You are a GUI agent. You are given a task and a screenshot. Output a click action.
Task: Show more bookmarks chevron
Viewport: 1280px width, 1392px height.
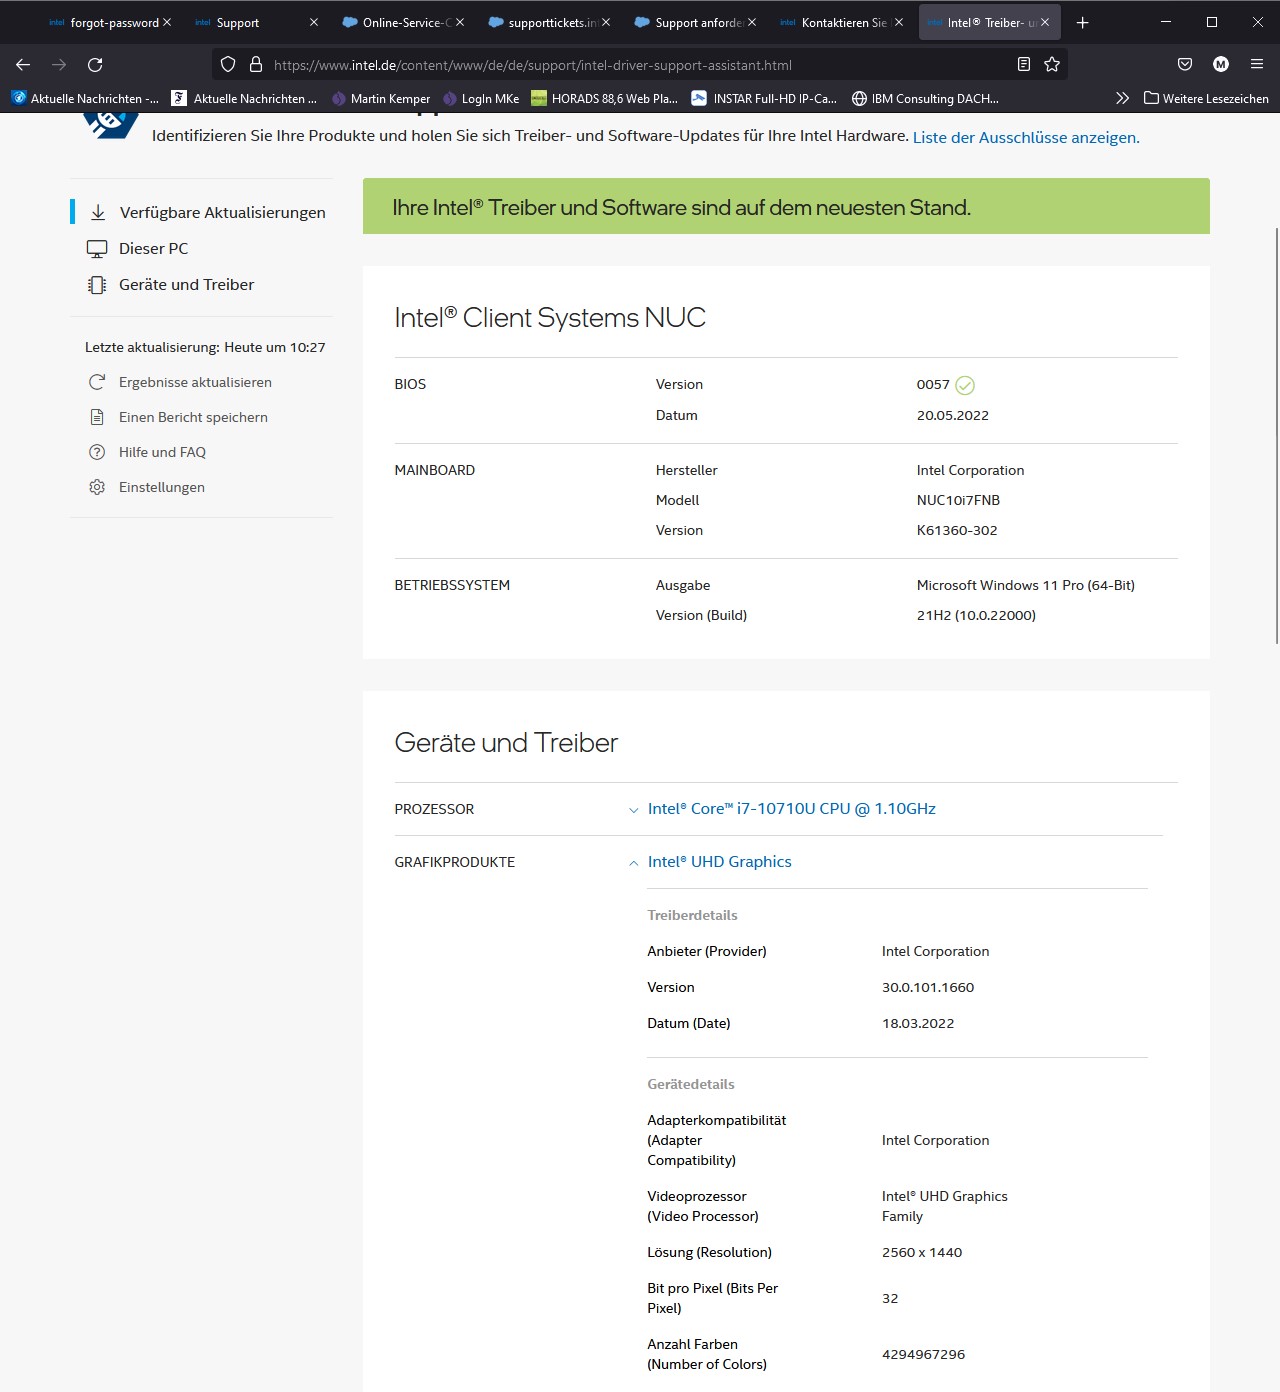1122,98
